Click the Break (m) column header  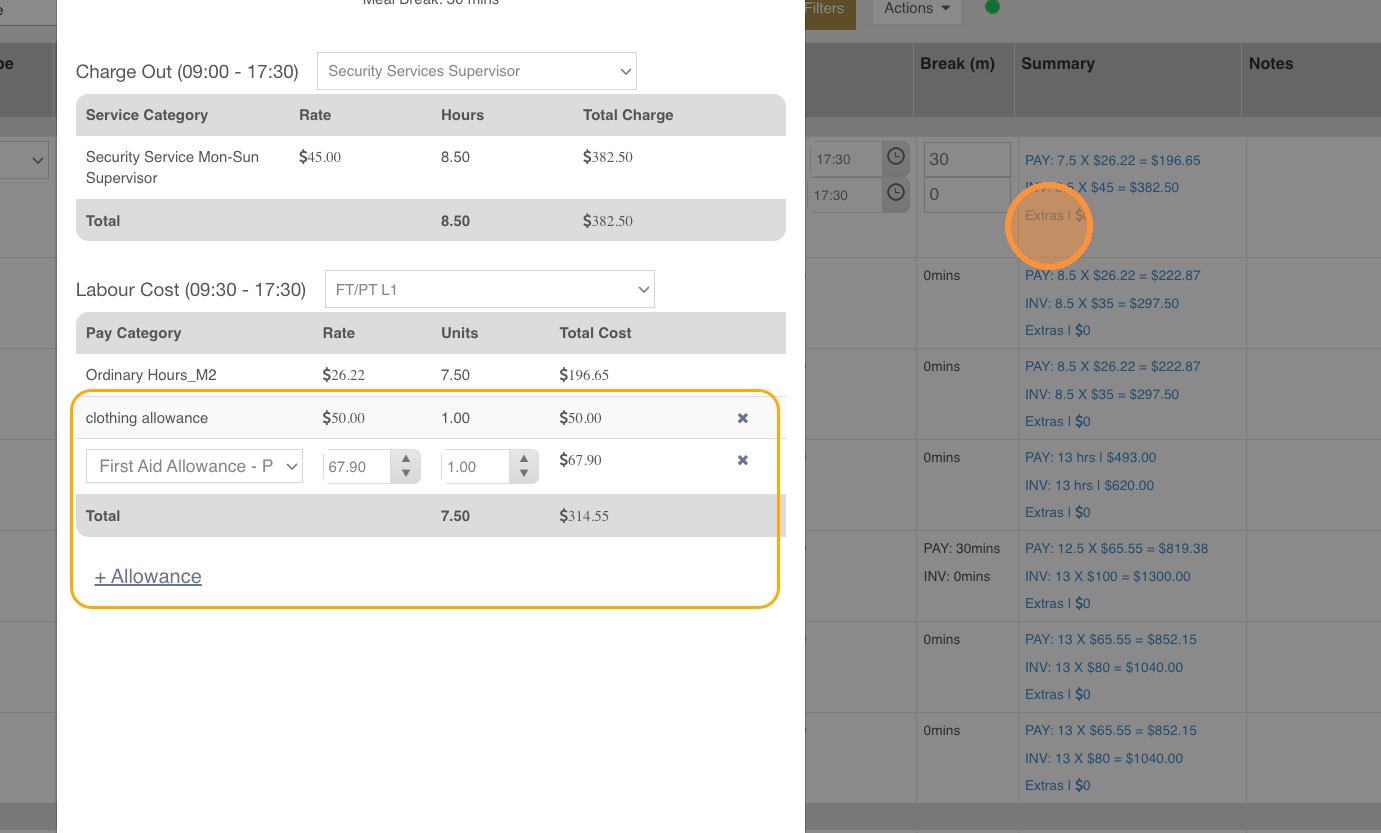(x=958, y=63)
